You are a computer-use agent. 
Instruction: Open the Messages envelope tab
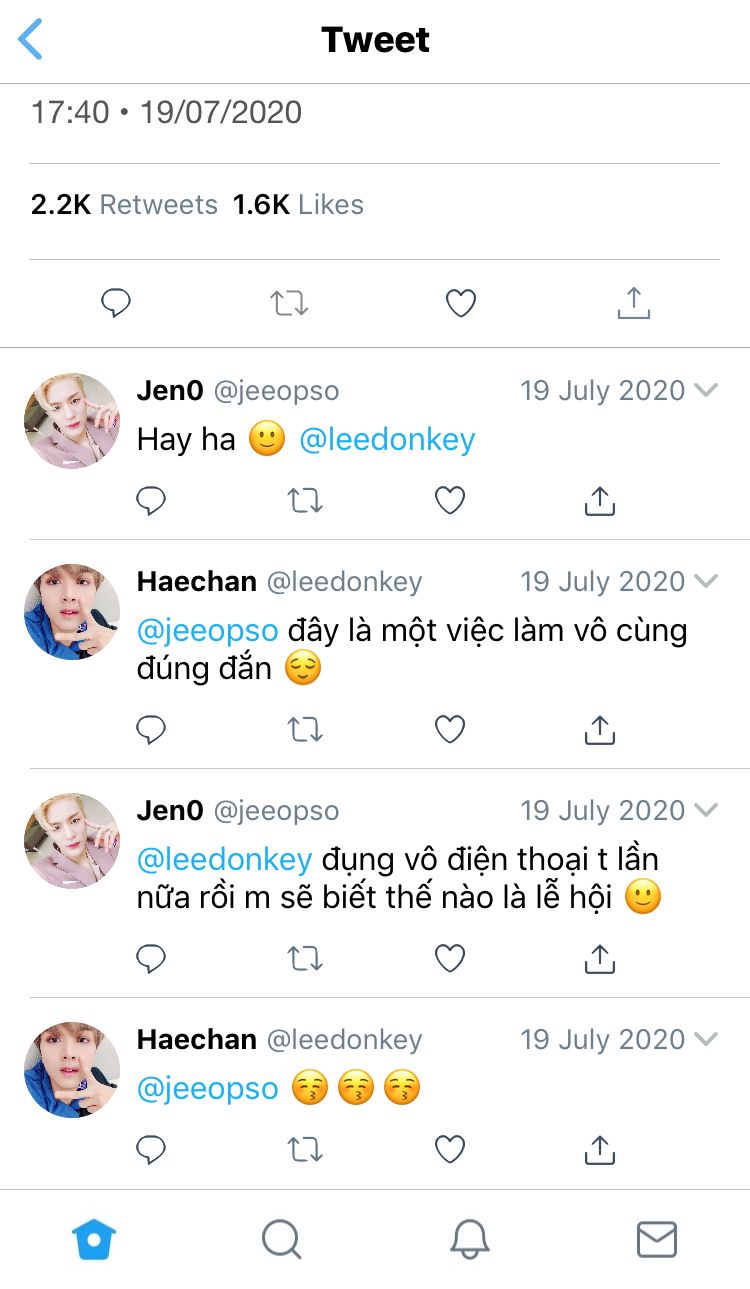[x=657, y=1240]
